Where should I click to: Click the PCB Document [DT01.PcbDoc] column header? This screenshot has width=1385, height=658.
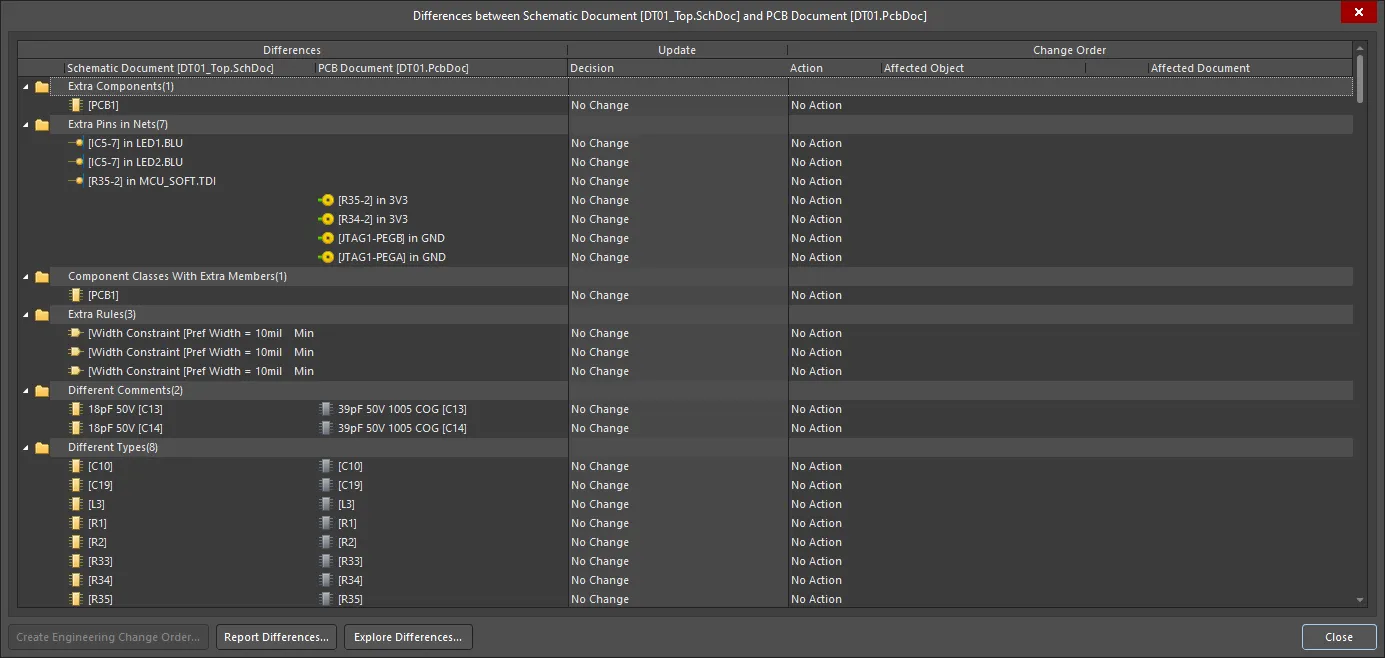392,68
